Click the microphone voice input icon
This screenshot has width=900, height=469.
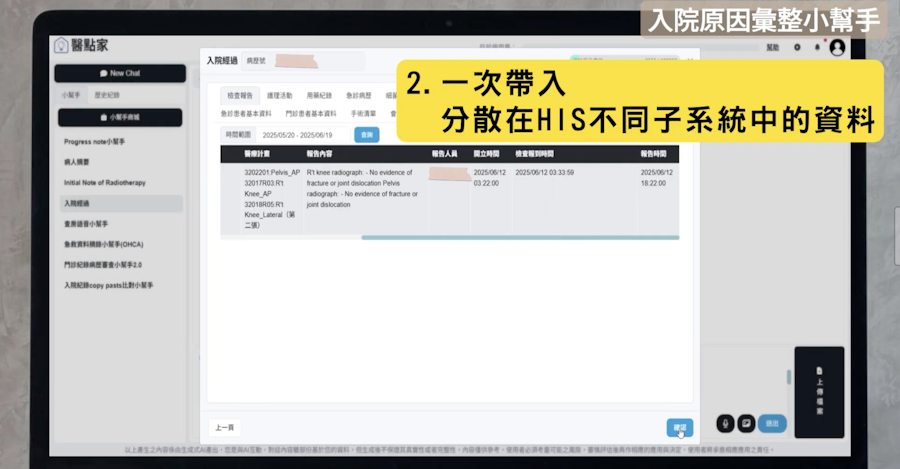click(x=726, y=423)
